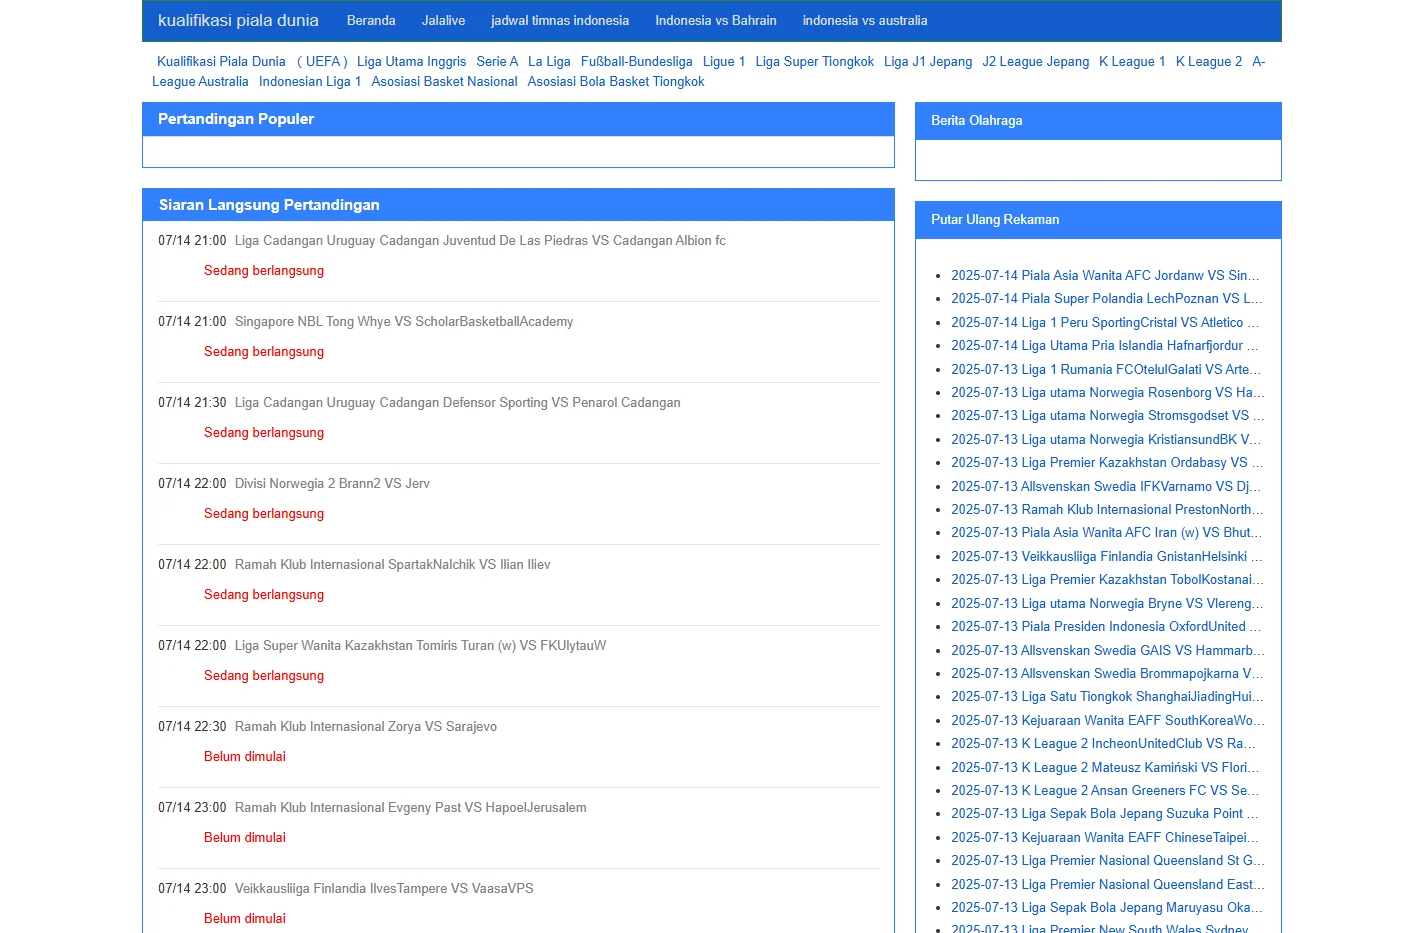Open Tong Whye VS ScholarBasketballAcademy match
This screenshot has width=1424, height=933.
pyautogui.click(x=404, y=321)
